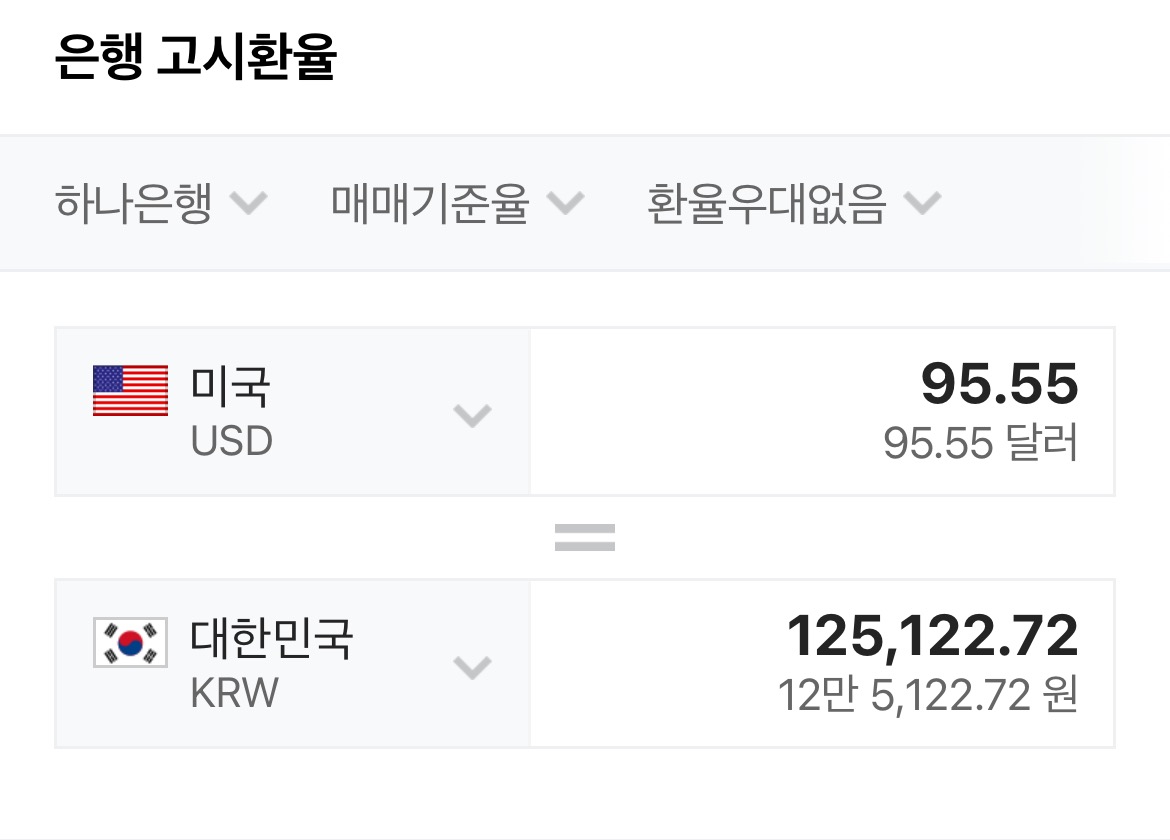Click the South Korea flag icon
Screen dimensions: 1170x840
[130, 642]
